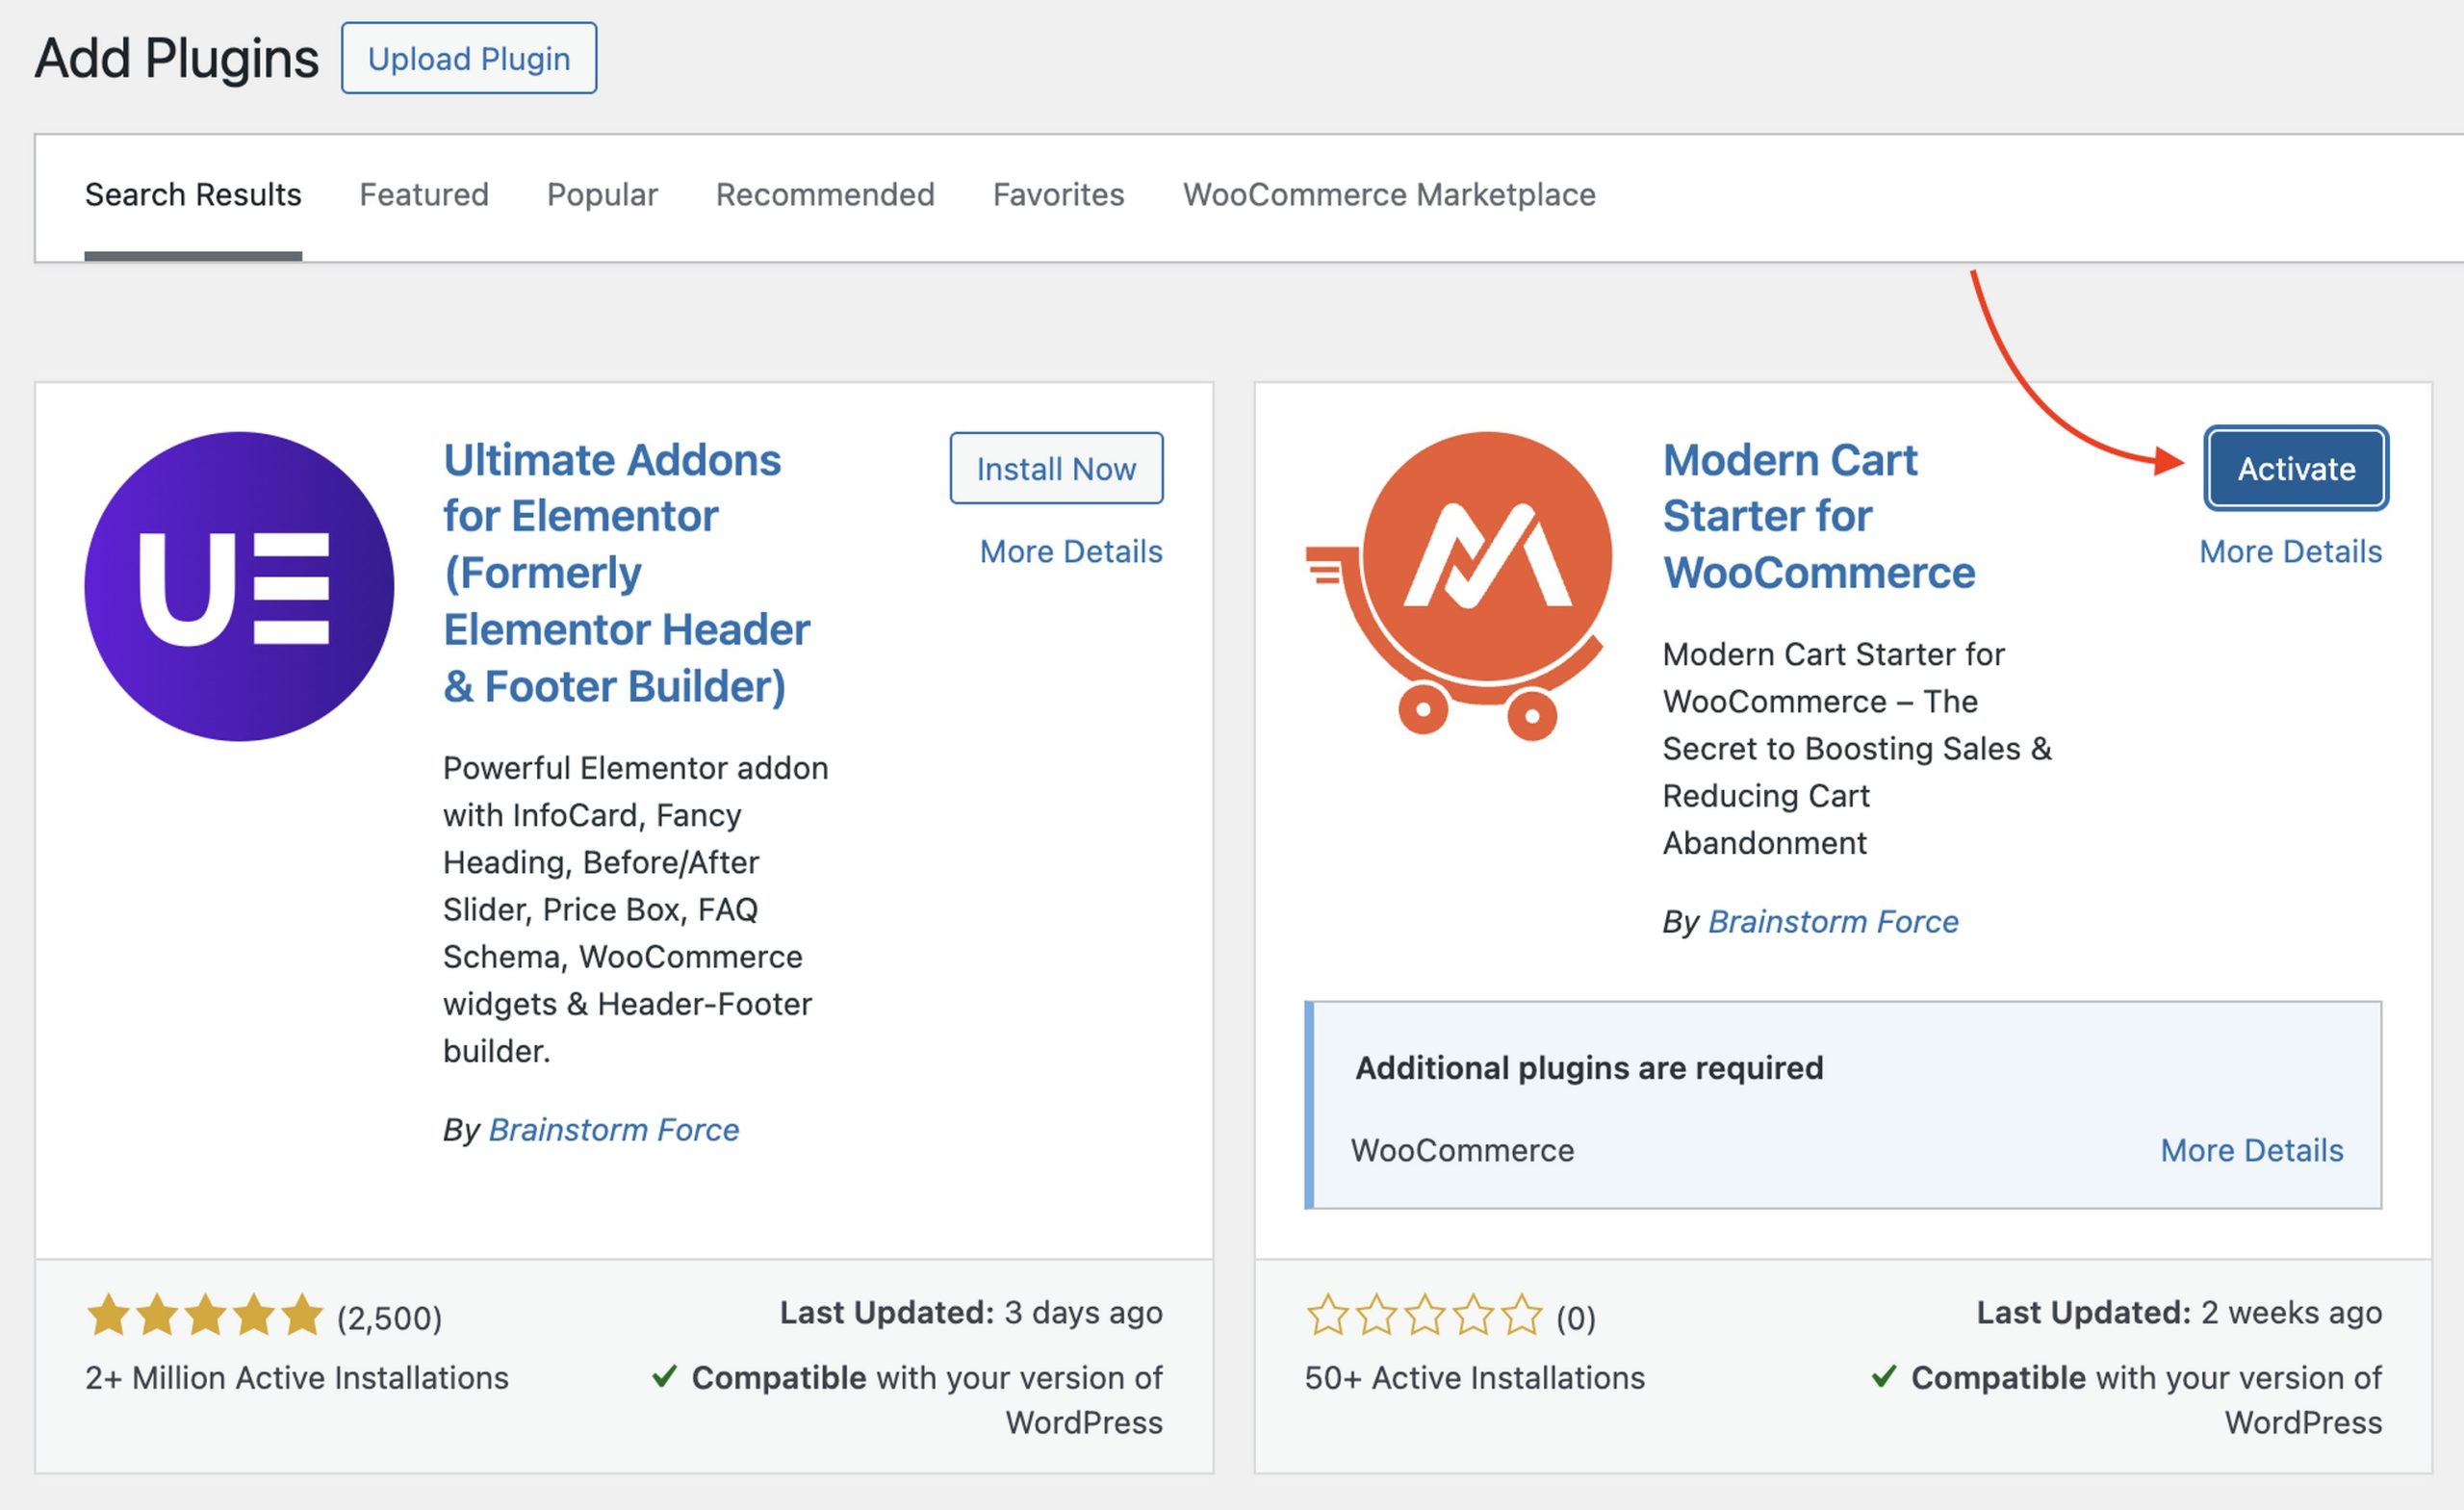Image resolution: width=2464 pixels, height=1510 pixels.
Task: Go to the Favorites tab
Action: (1058, 194)
